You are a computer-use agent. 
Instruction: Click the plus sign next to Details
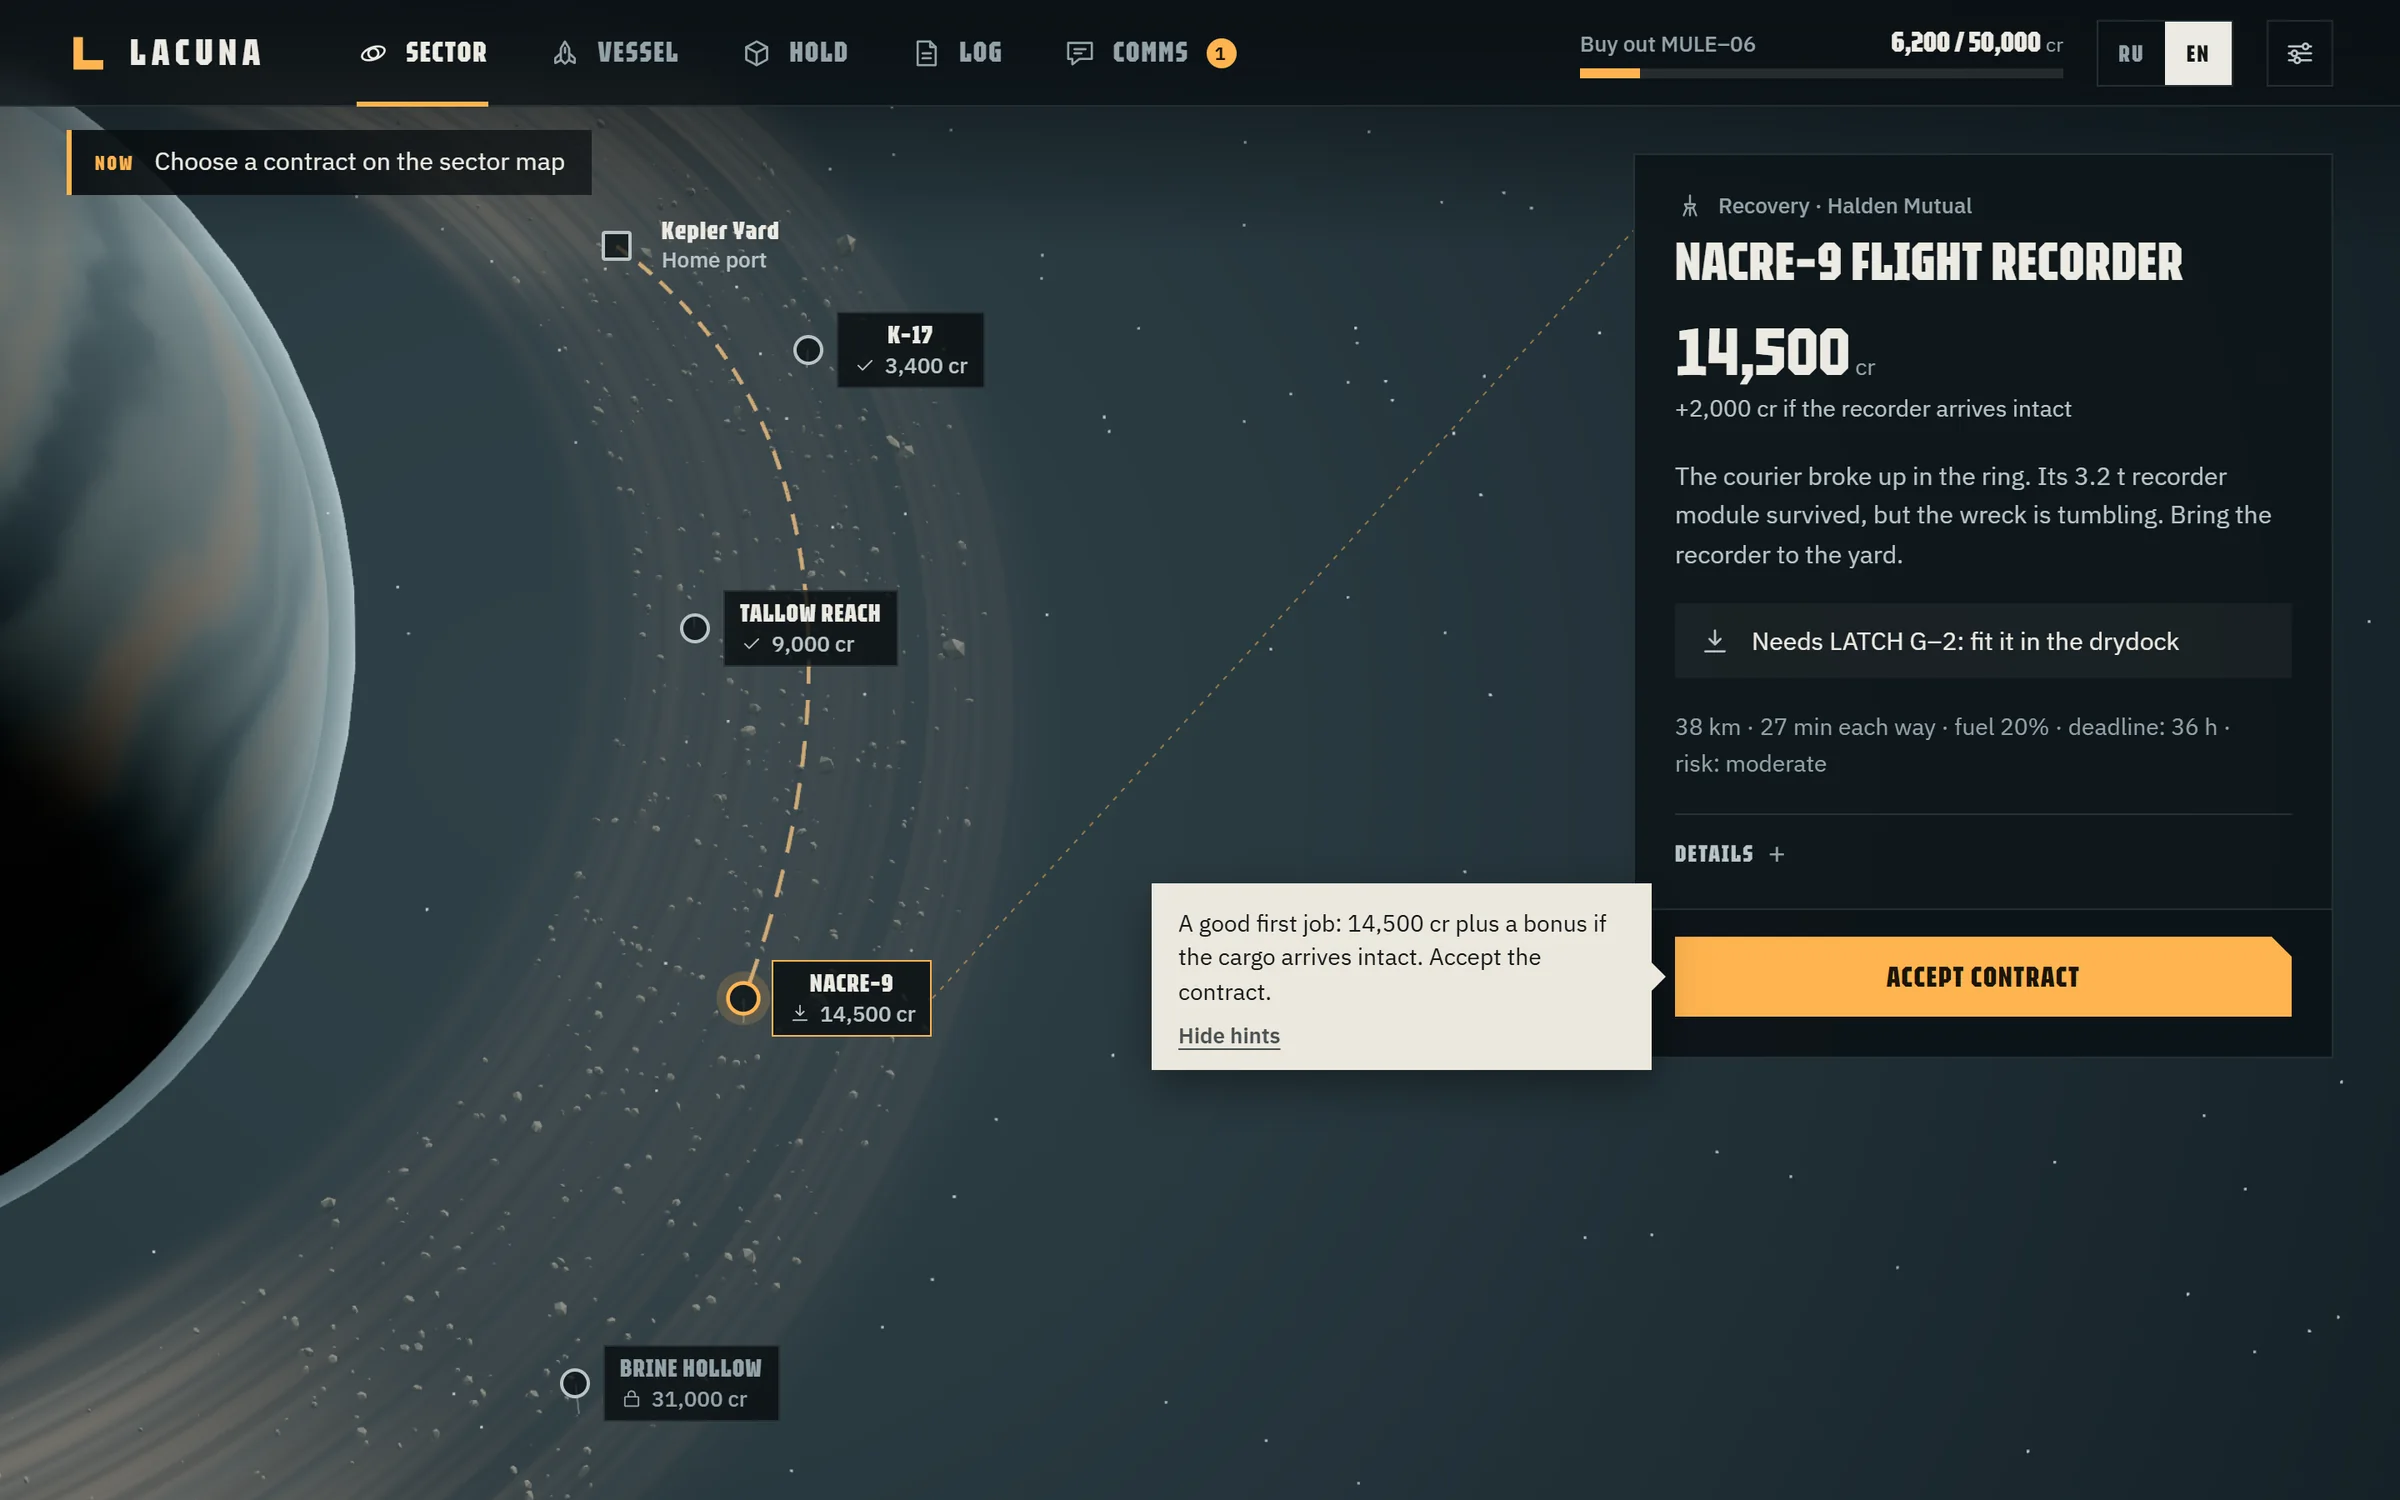(x=1776, y=854)
